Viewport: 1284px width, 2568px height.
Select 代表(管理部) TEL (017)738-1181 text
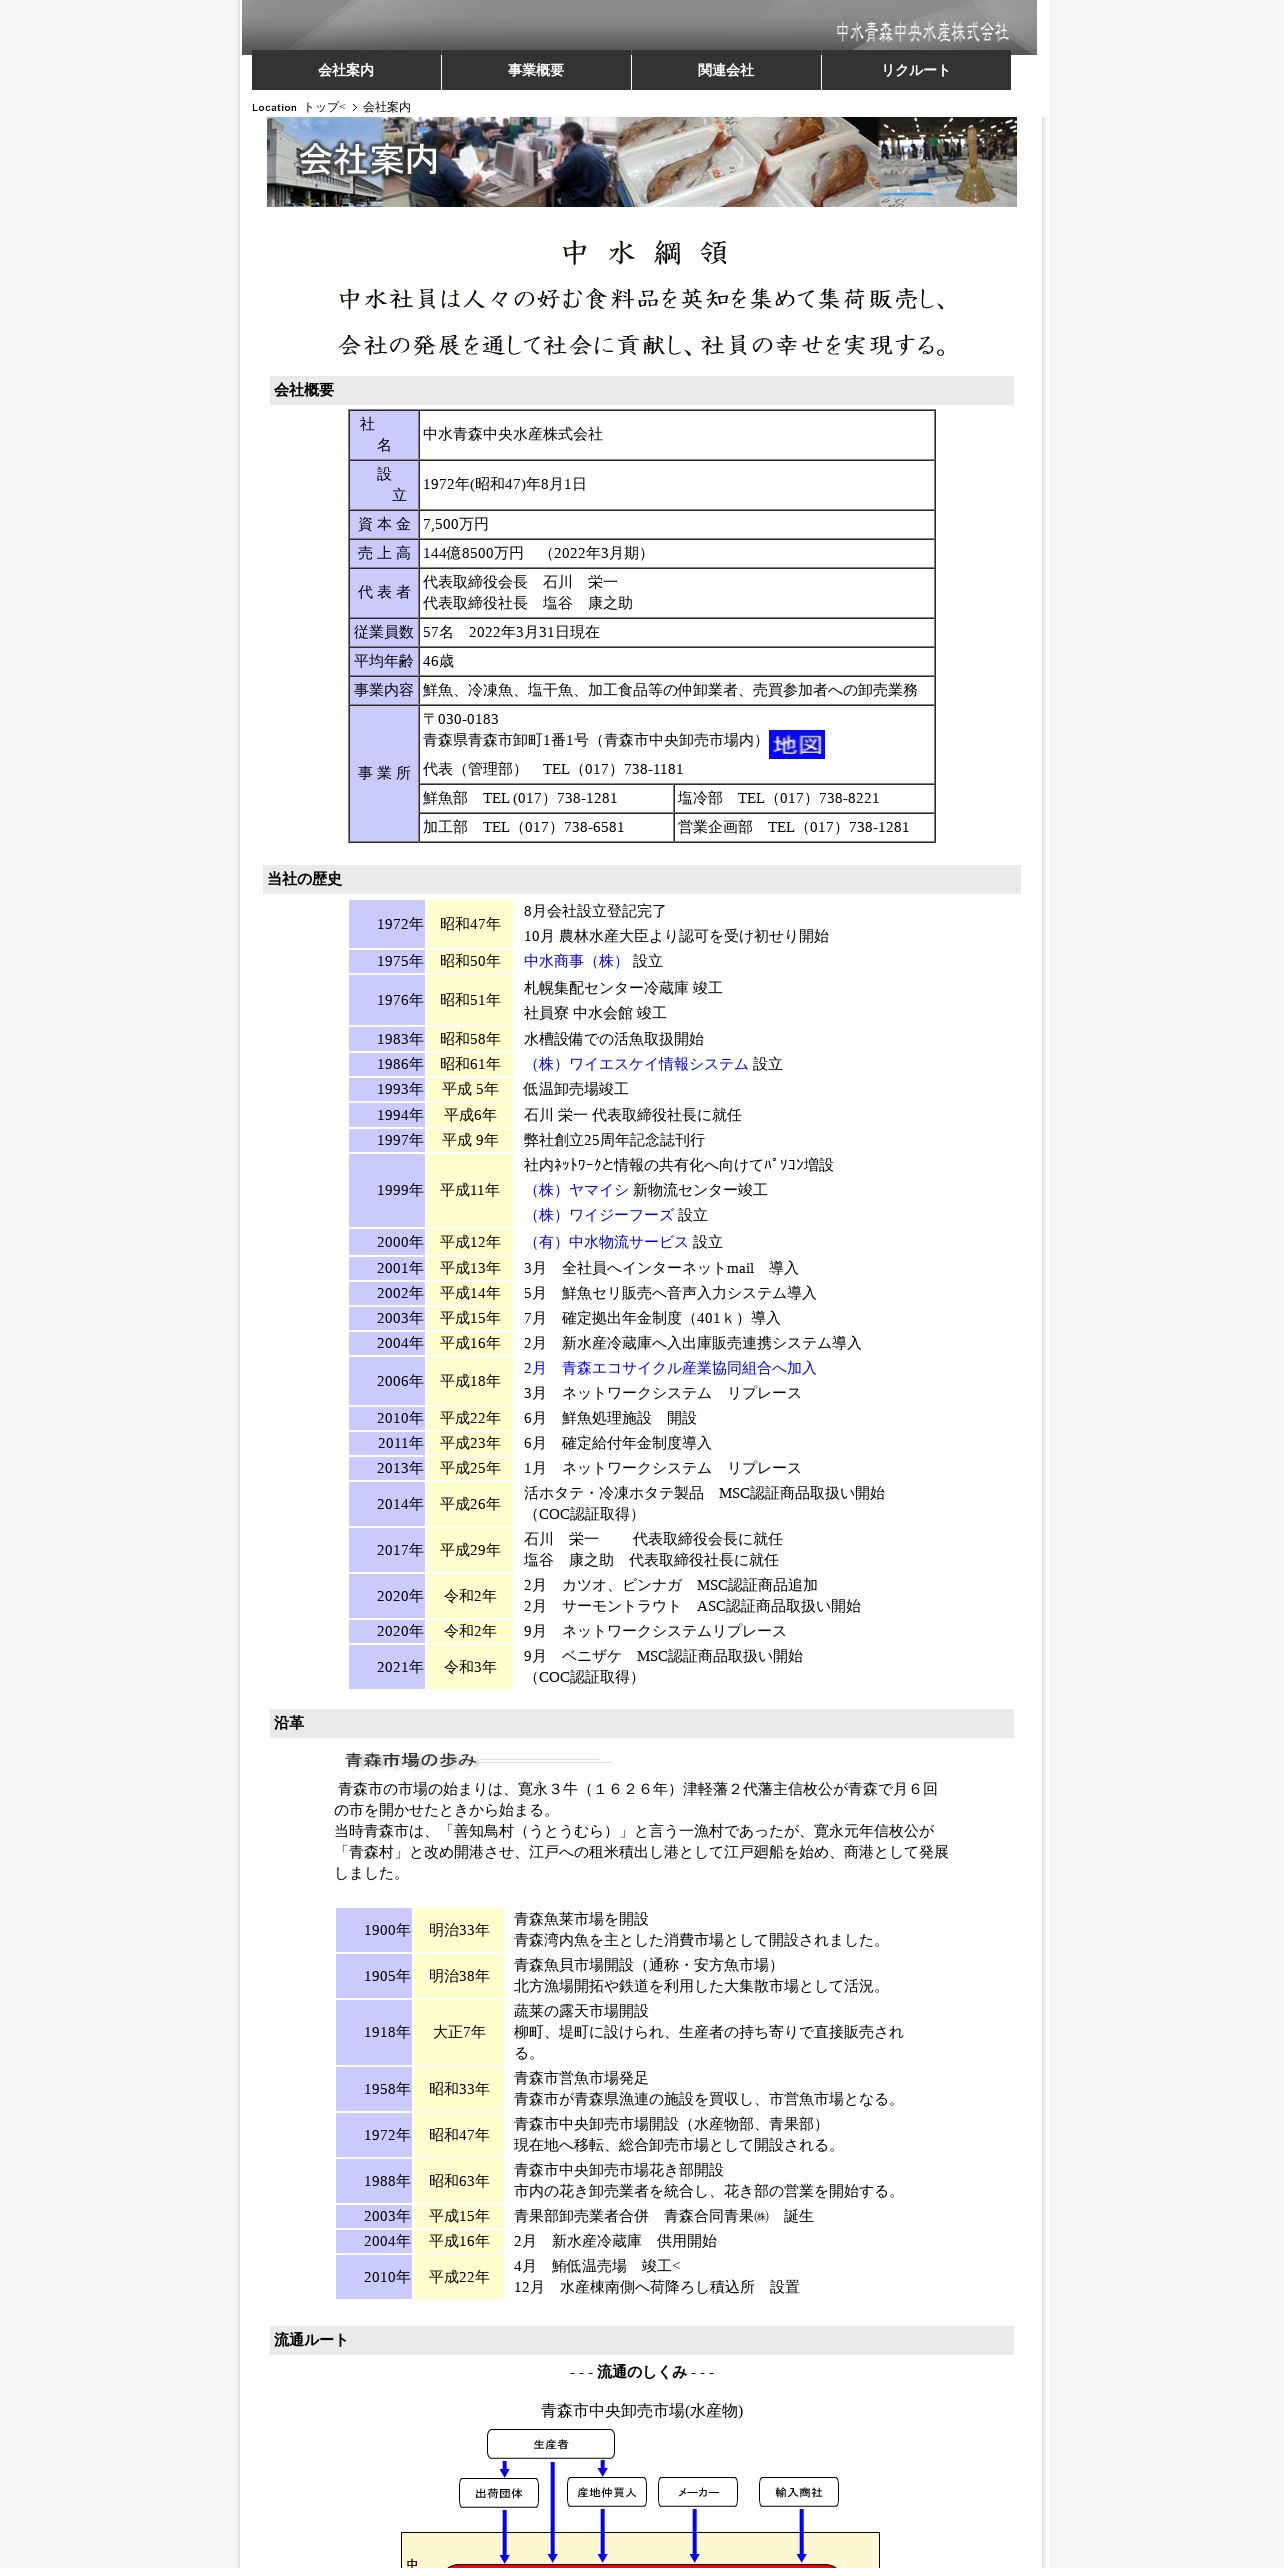pyautogui.click(x=553, y=769)
